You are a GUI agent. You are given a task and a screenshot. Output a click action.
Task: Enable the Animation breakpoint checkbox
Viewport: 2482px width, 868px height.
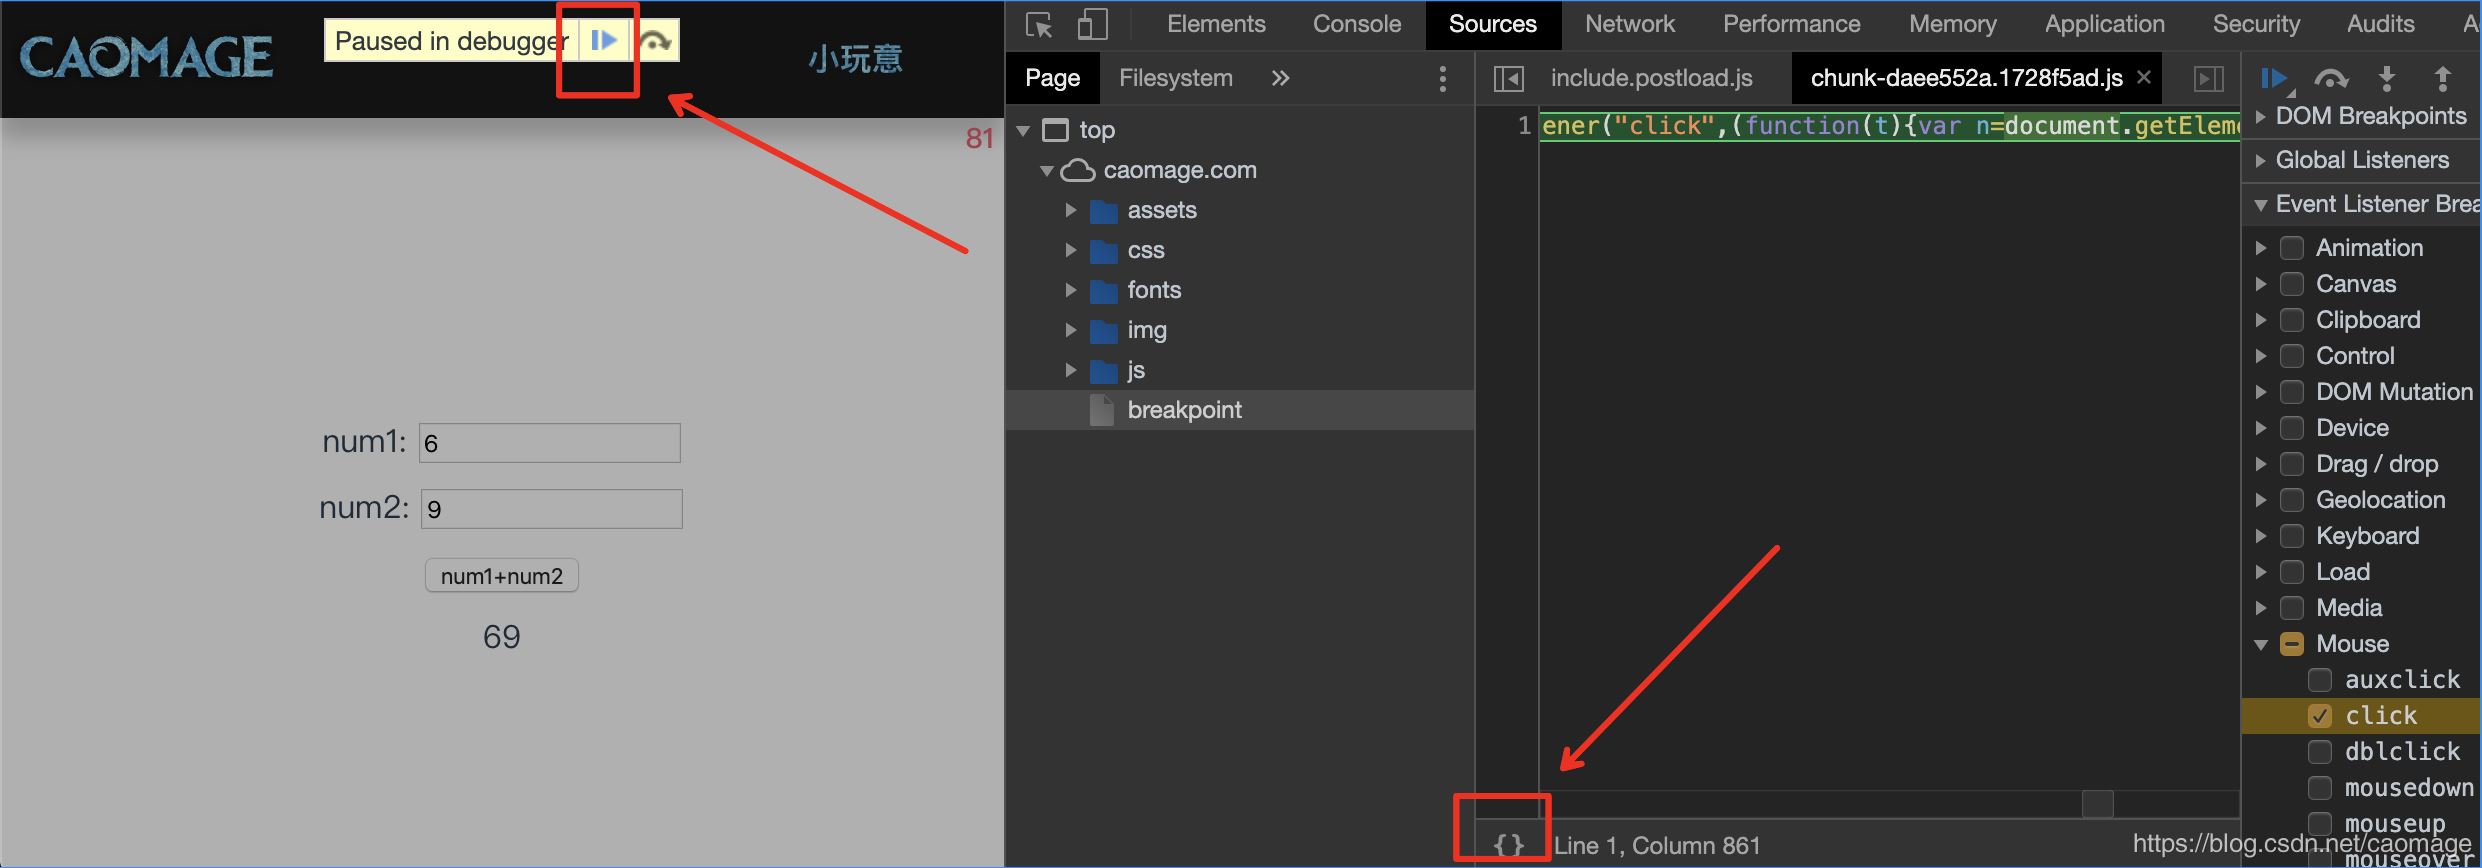pyautogui.click(x=2292, y=248)
